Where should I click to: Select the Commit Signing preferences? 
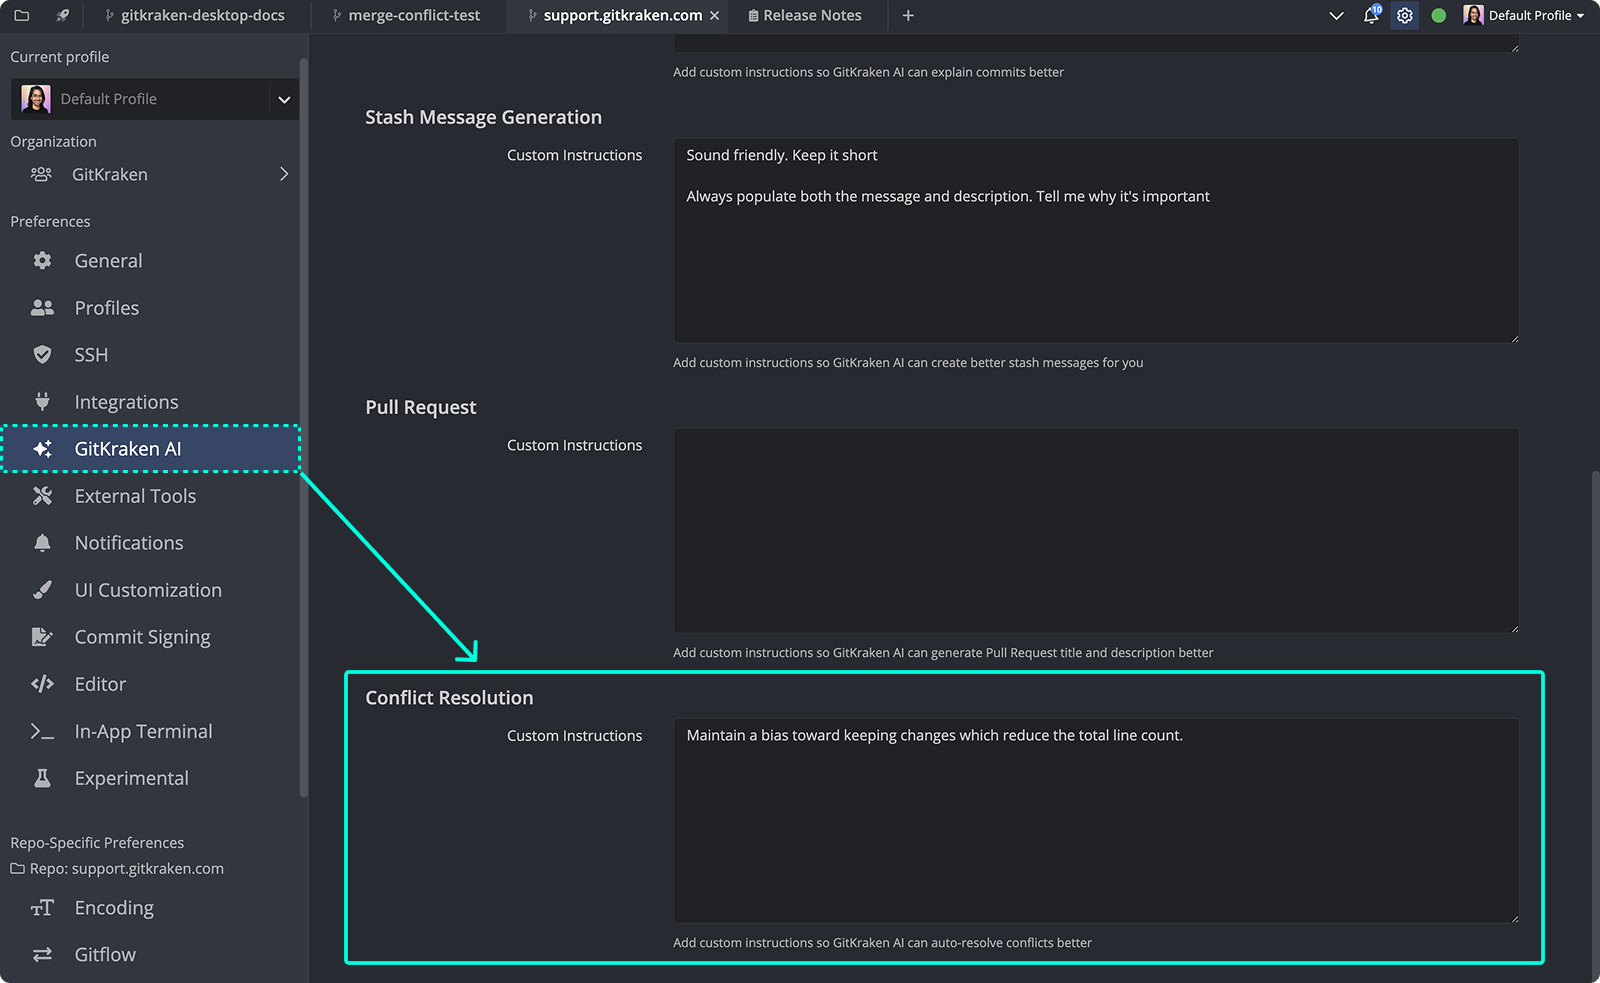[x=141, y=636]
